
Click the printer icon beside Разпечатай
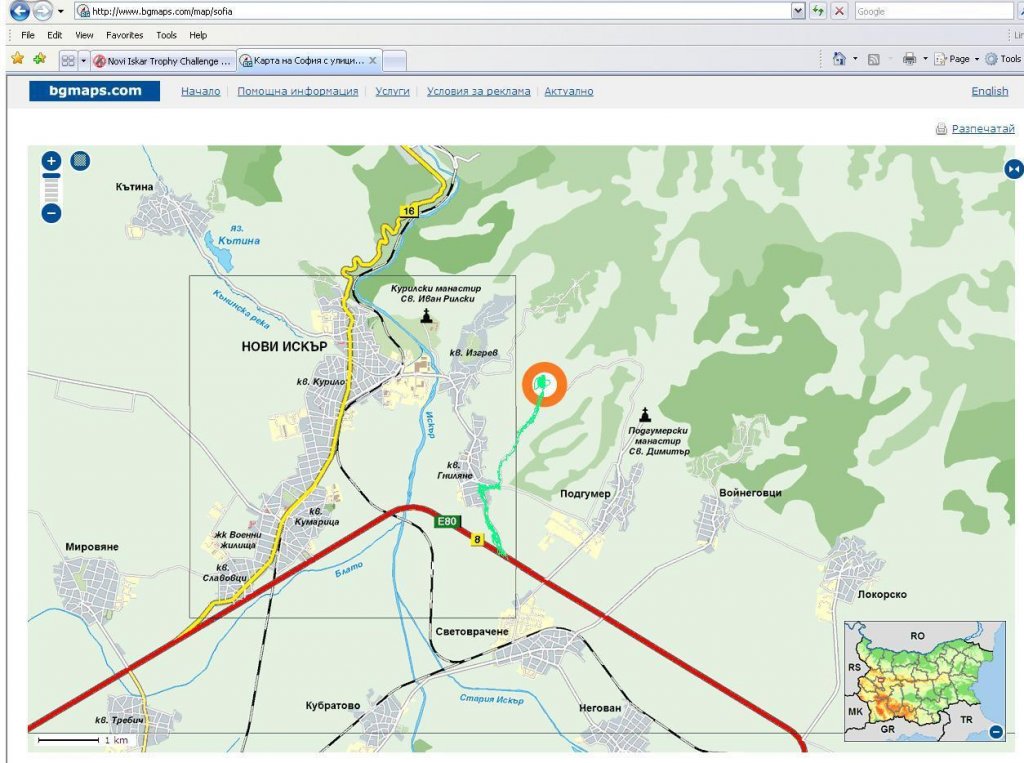click(941, 129)
